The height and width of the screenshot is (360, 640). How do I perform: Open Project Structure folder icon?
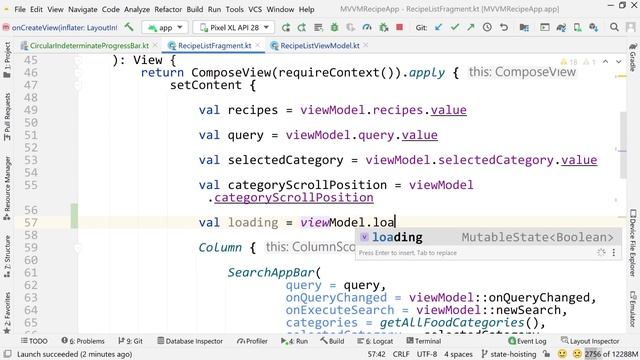(524, 27)
